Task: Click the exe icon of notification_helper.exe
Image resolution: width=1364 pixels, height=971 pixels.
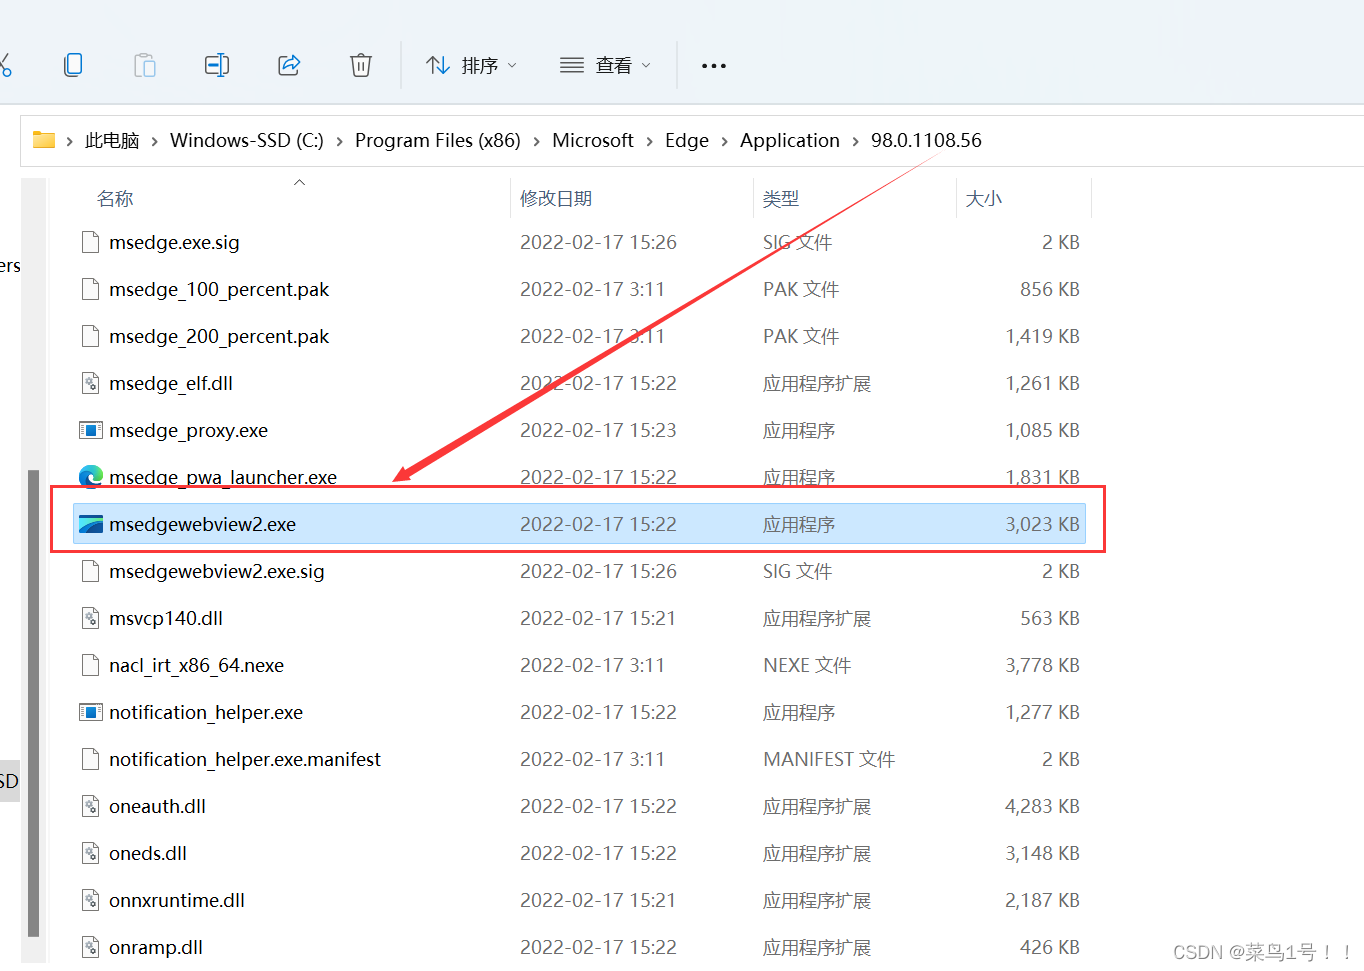Action: pyautogui.click(x=91, y=712)
